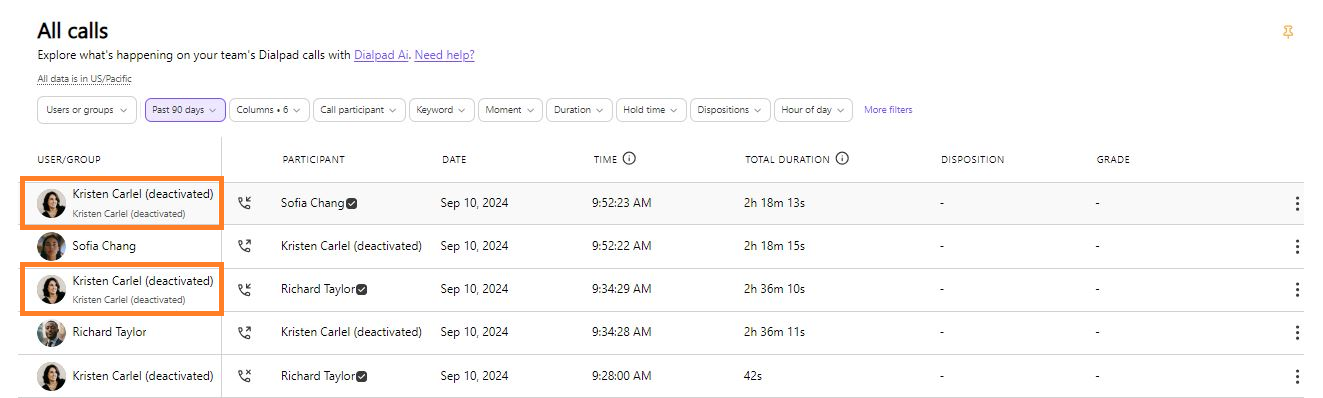The image size is (1323, 398).
Task: Open kebab menu for 9:52:23 AM call
Action: (1297, 204)
